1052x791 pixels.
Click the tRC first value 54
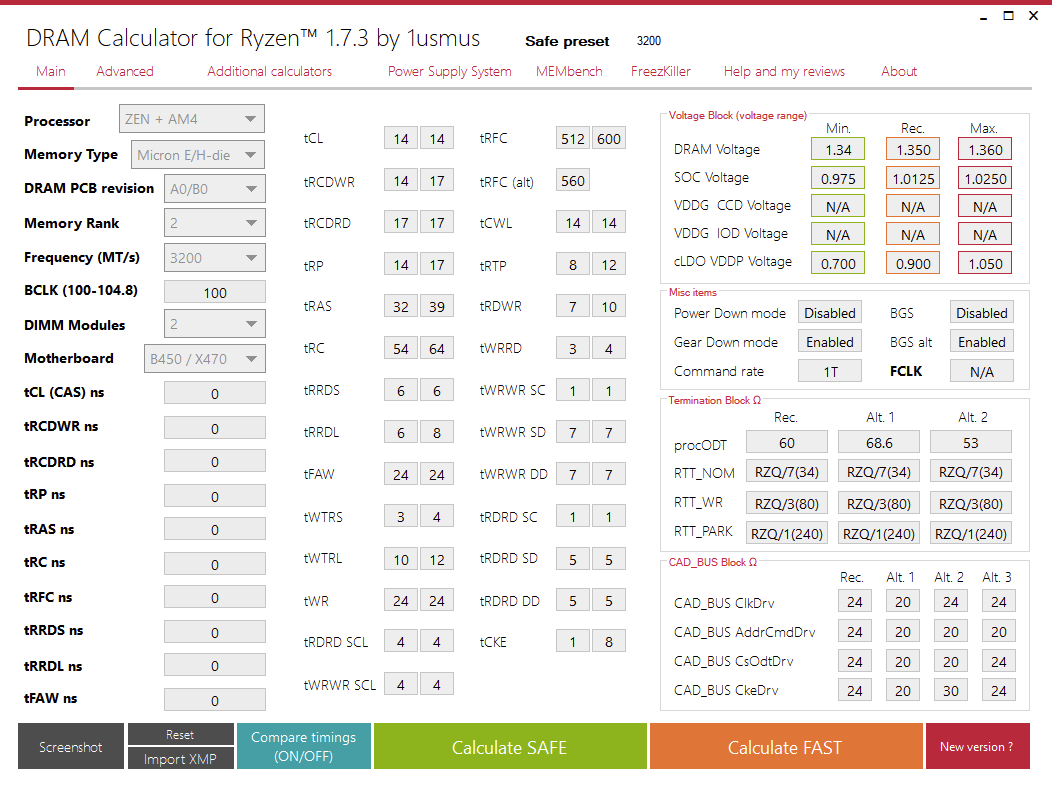[x=401, y=348]
